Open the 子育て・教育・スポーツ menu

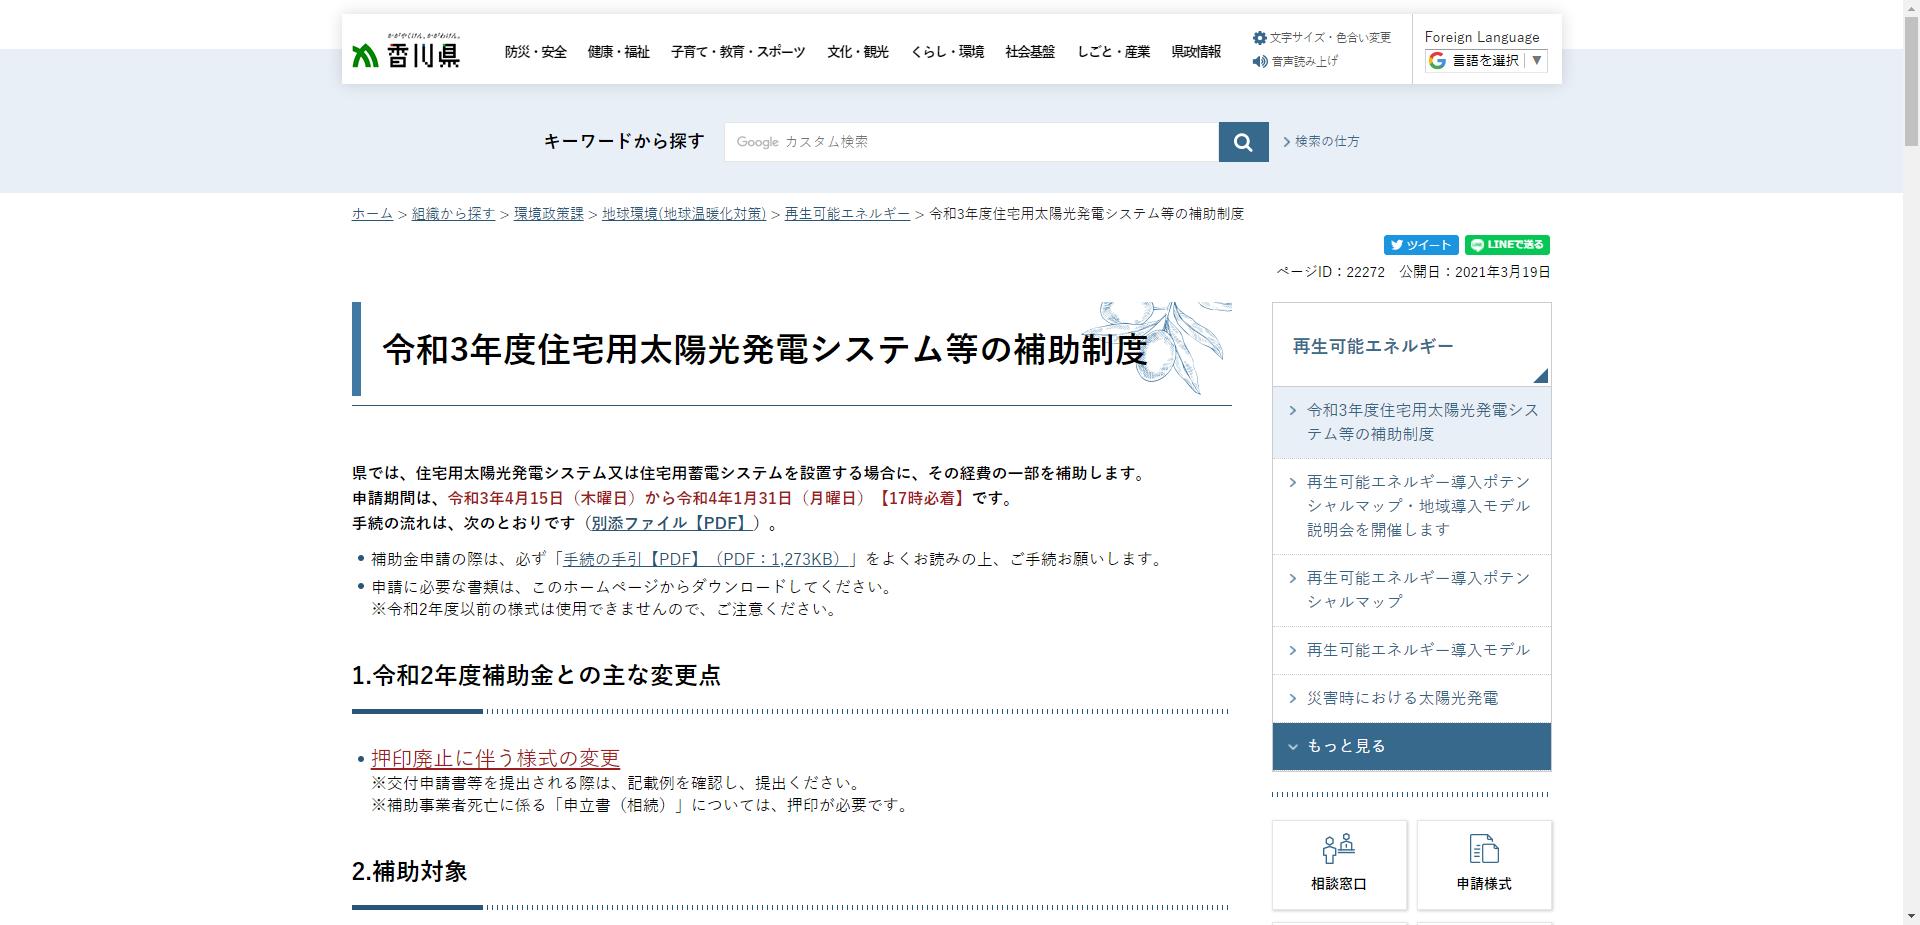pos(740,52)
